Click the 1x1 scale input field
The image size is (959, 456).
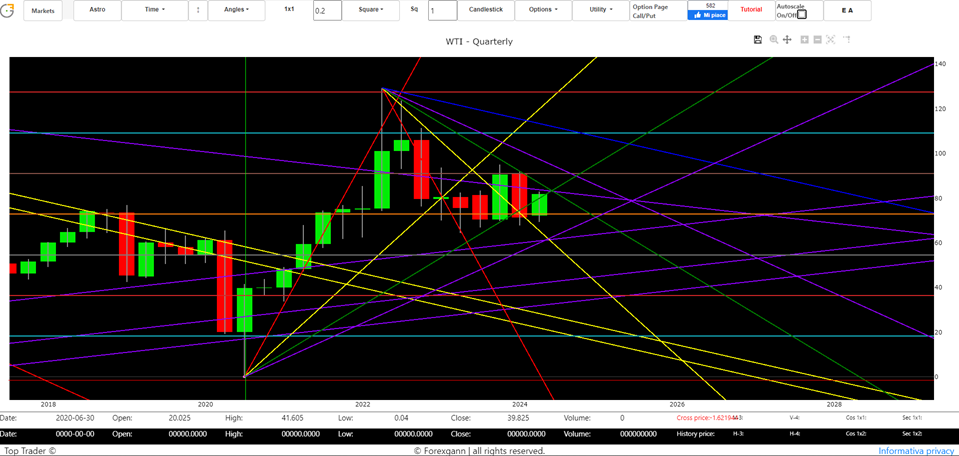click(326, 11)
